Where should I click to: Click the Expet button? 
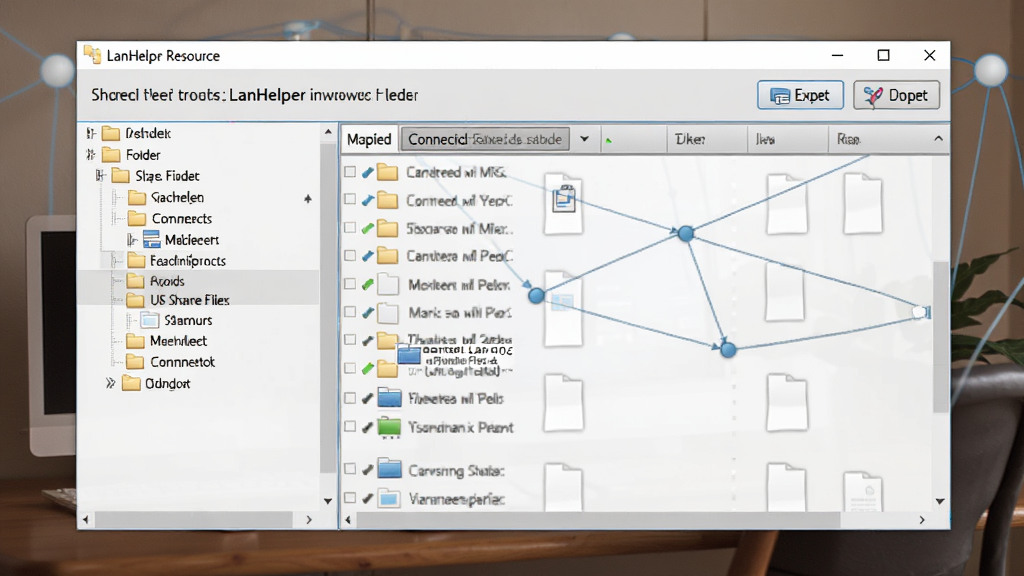point(800,95)
